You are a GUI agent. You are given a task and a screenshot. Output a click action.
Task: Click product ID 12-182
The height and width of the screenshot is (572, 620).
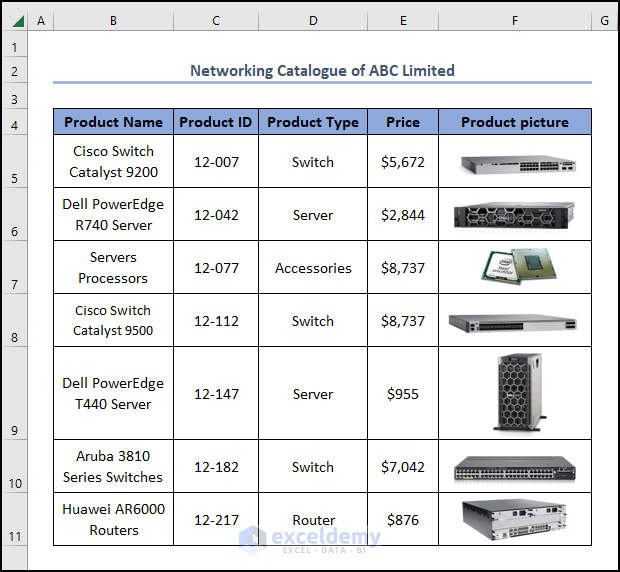pyautogui.click(x=216, y=466)
